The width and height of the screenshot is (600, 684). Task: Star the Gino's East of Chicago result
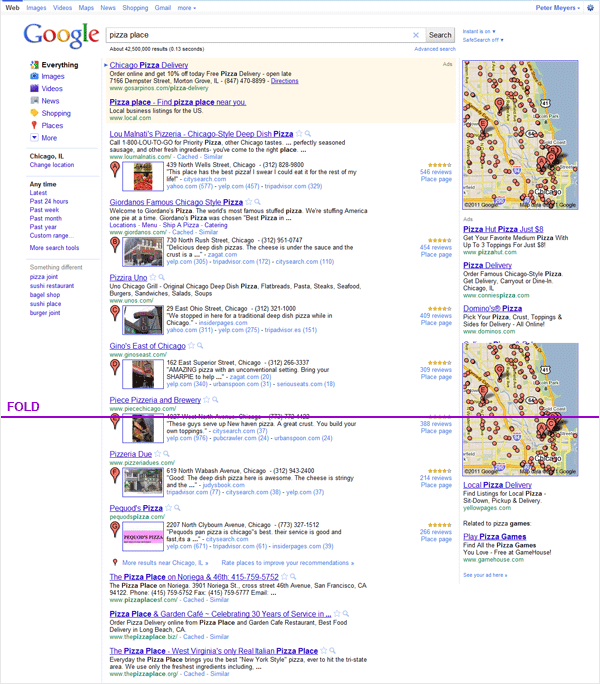coord(191,345)
